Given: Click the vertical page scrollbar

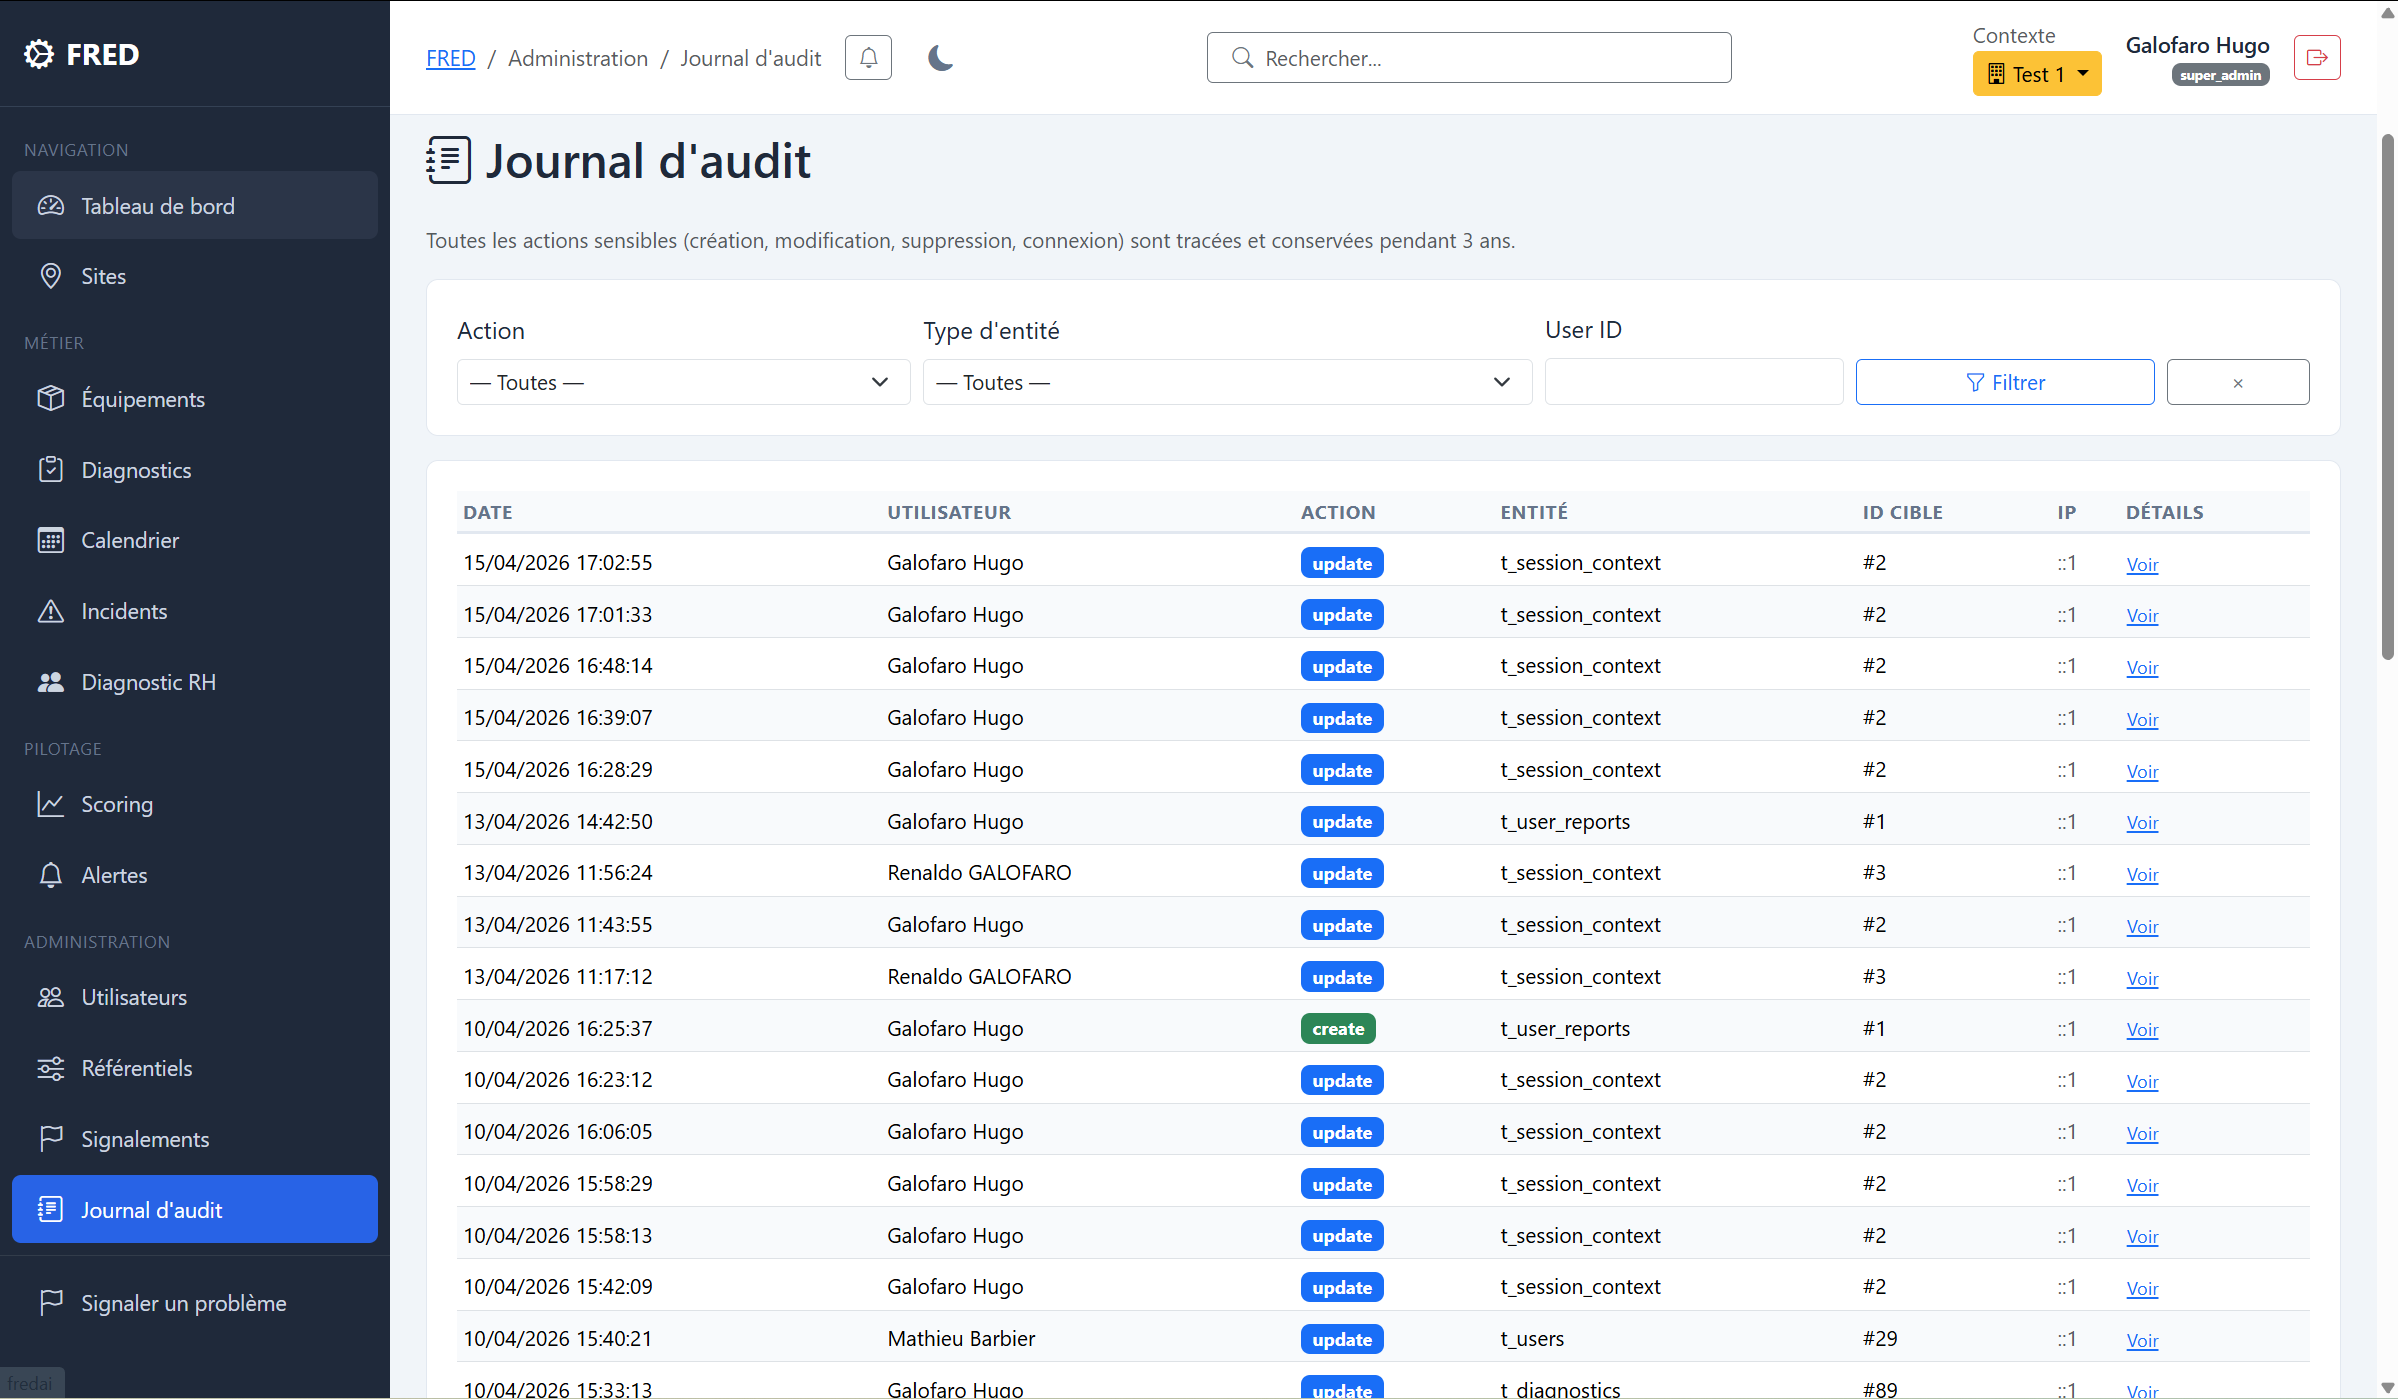Looking at the screenshot, I should [x=2387, y=400].
